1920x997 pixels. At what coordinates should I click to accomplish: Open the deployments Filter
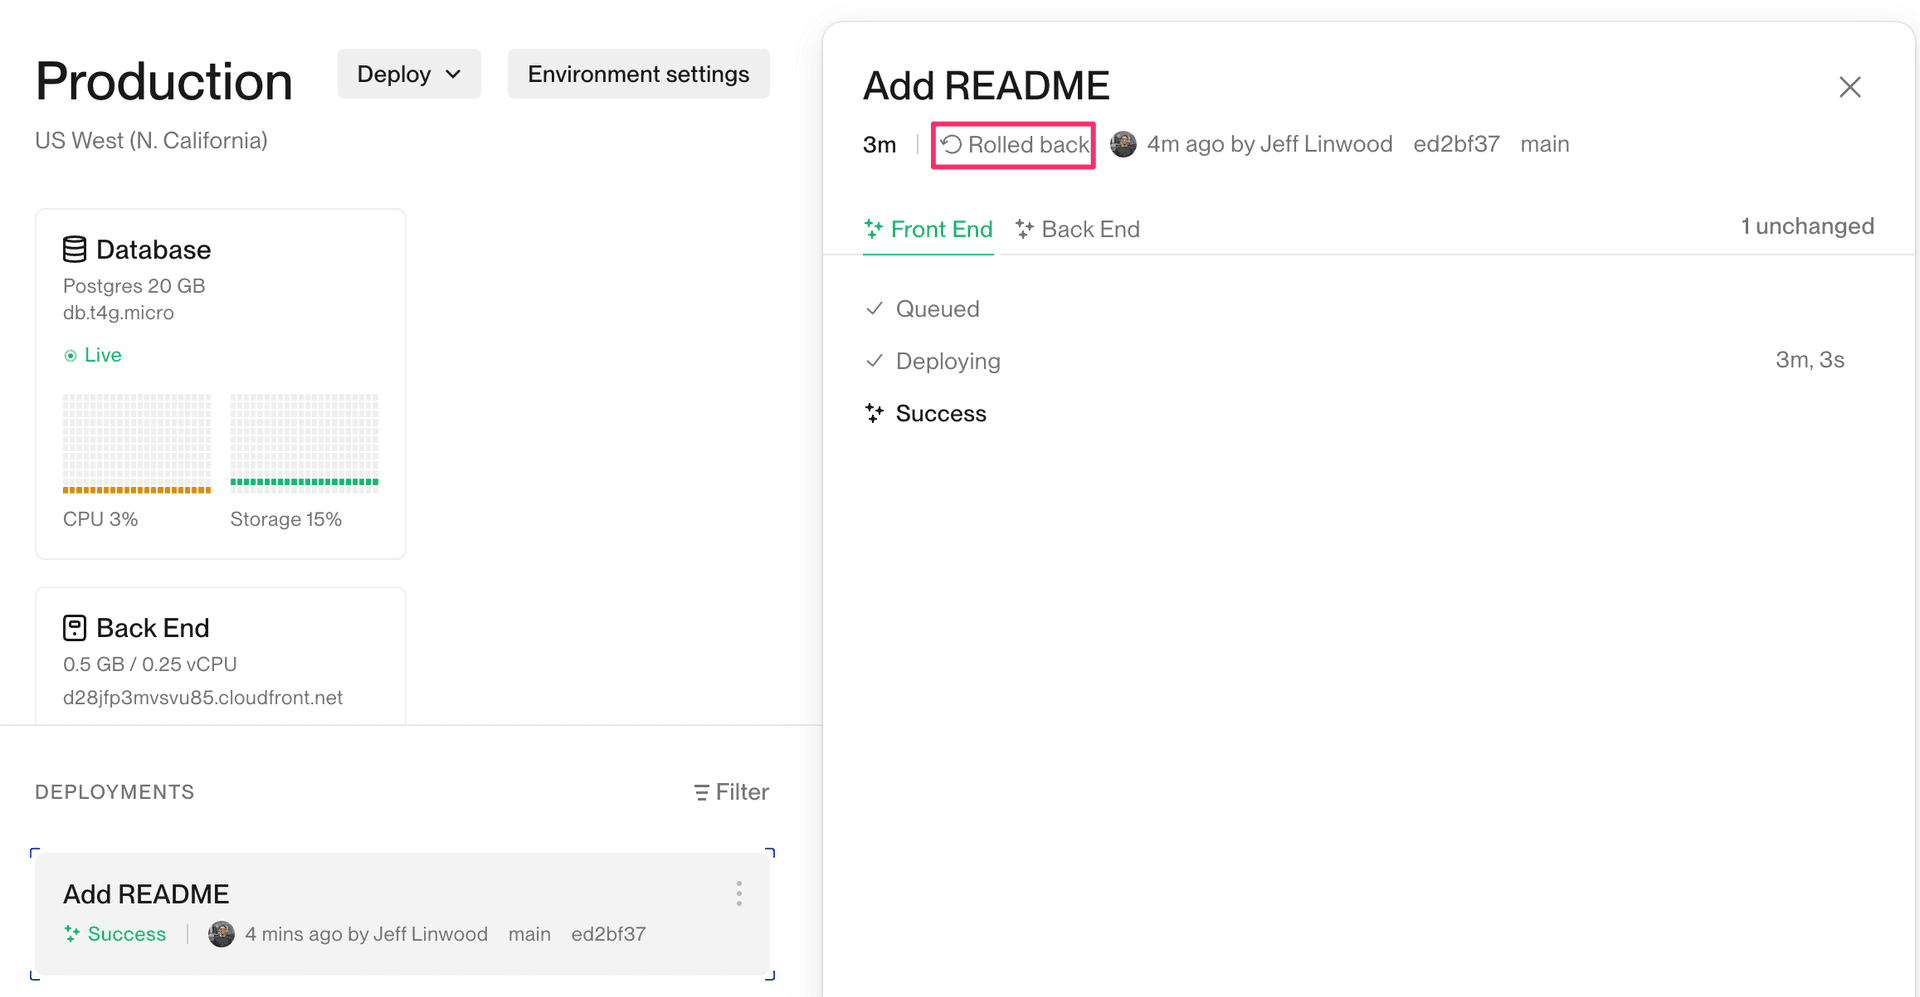pyautogui.click(x=731, y=792)
